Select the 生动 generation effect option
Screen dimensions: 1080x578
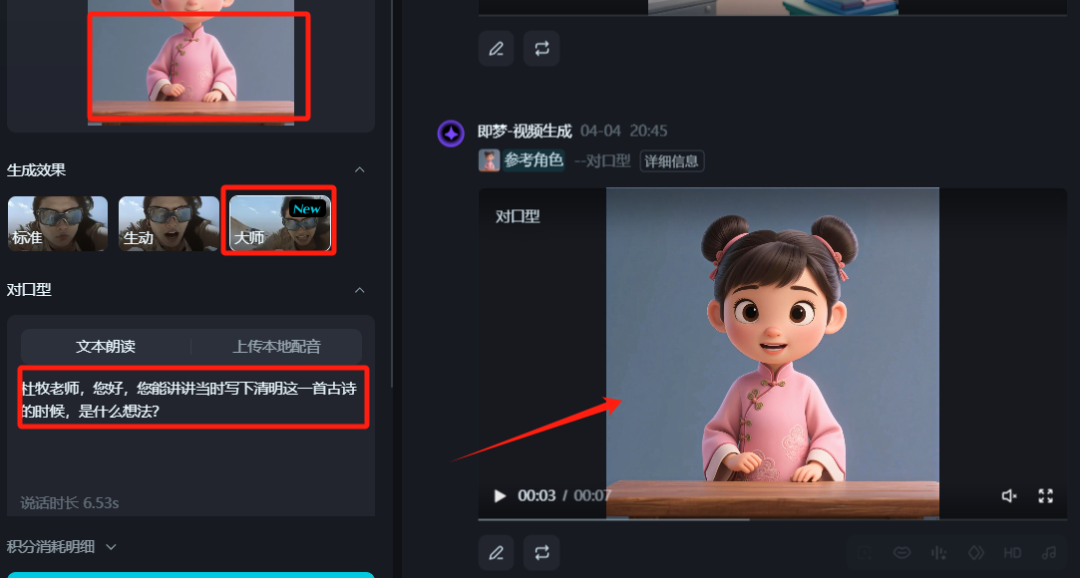pos(168,222)
